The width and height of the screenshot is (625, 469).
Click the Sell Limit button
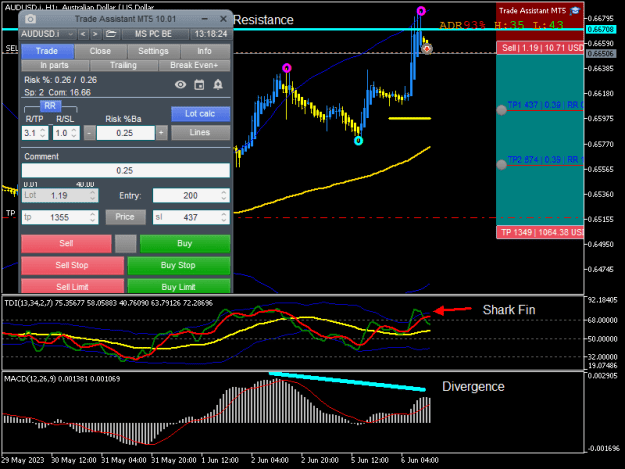72,287
